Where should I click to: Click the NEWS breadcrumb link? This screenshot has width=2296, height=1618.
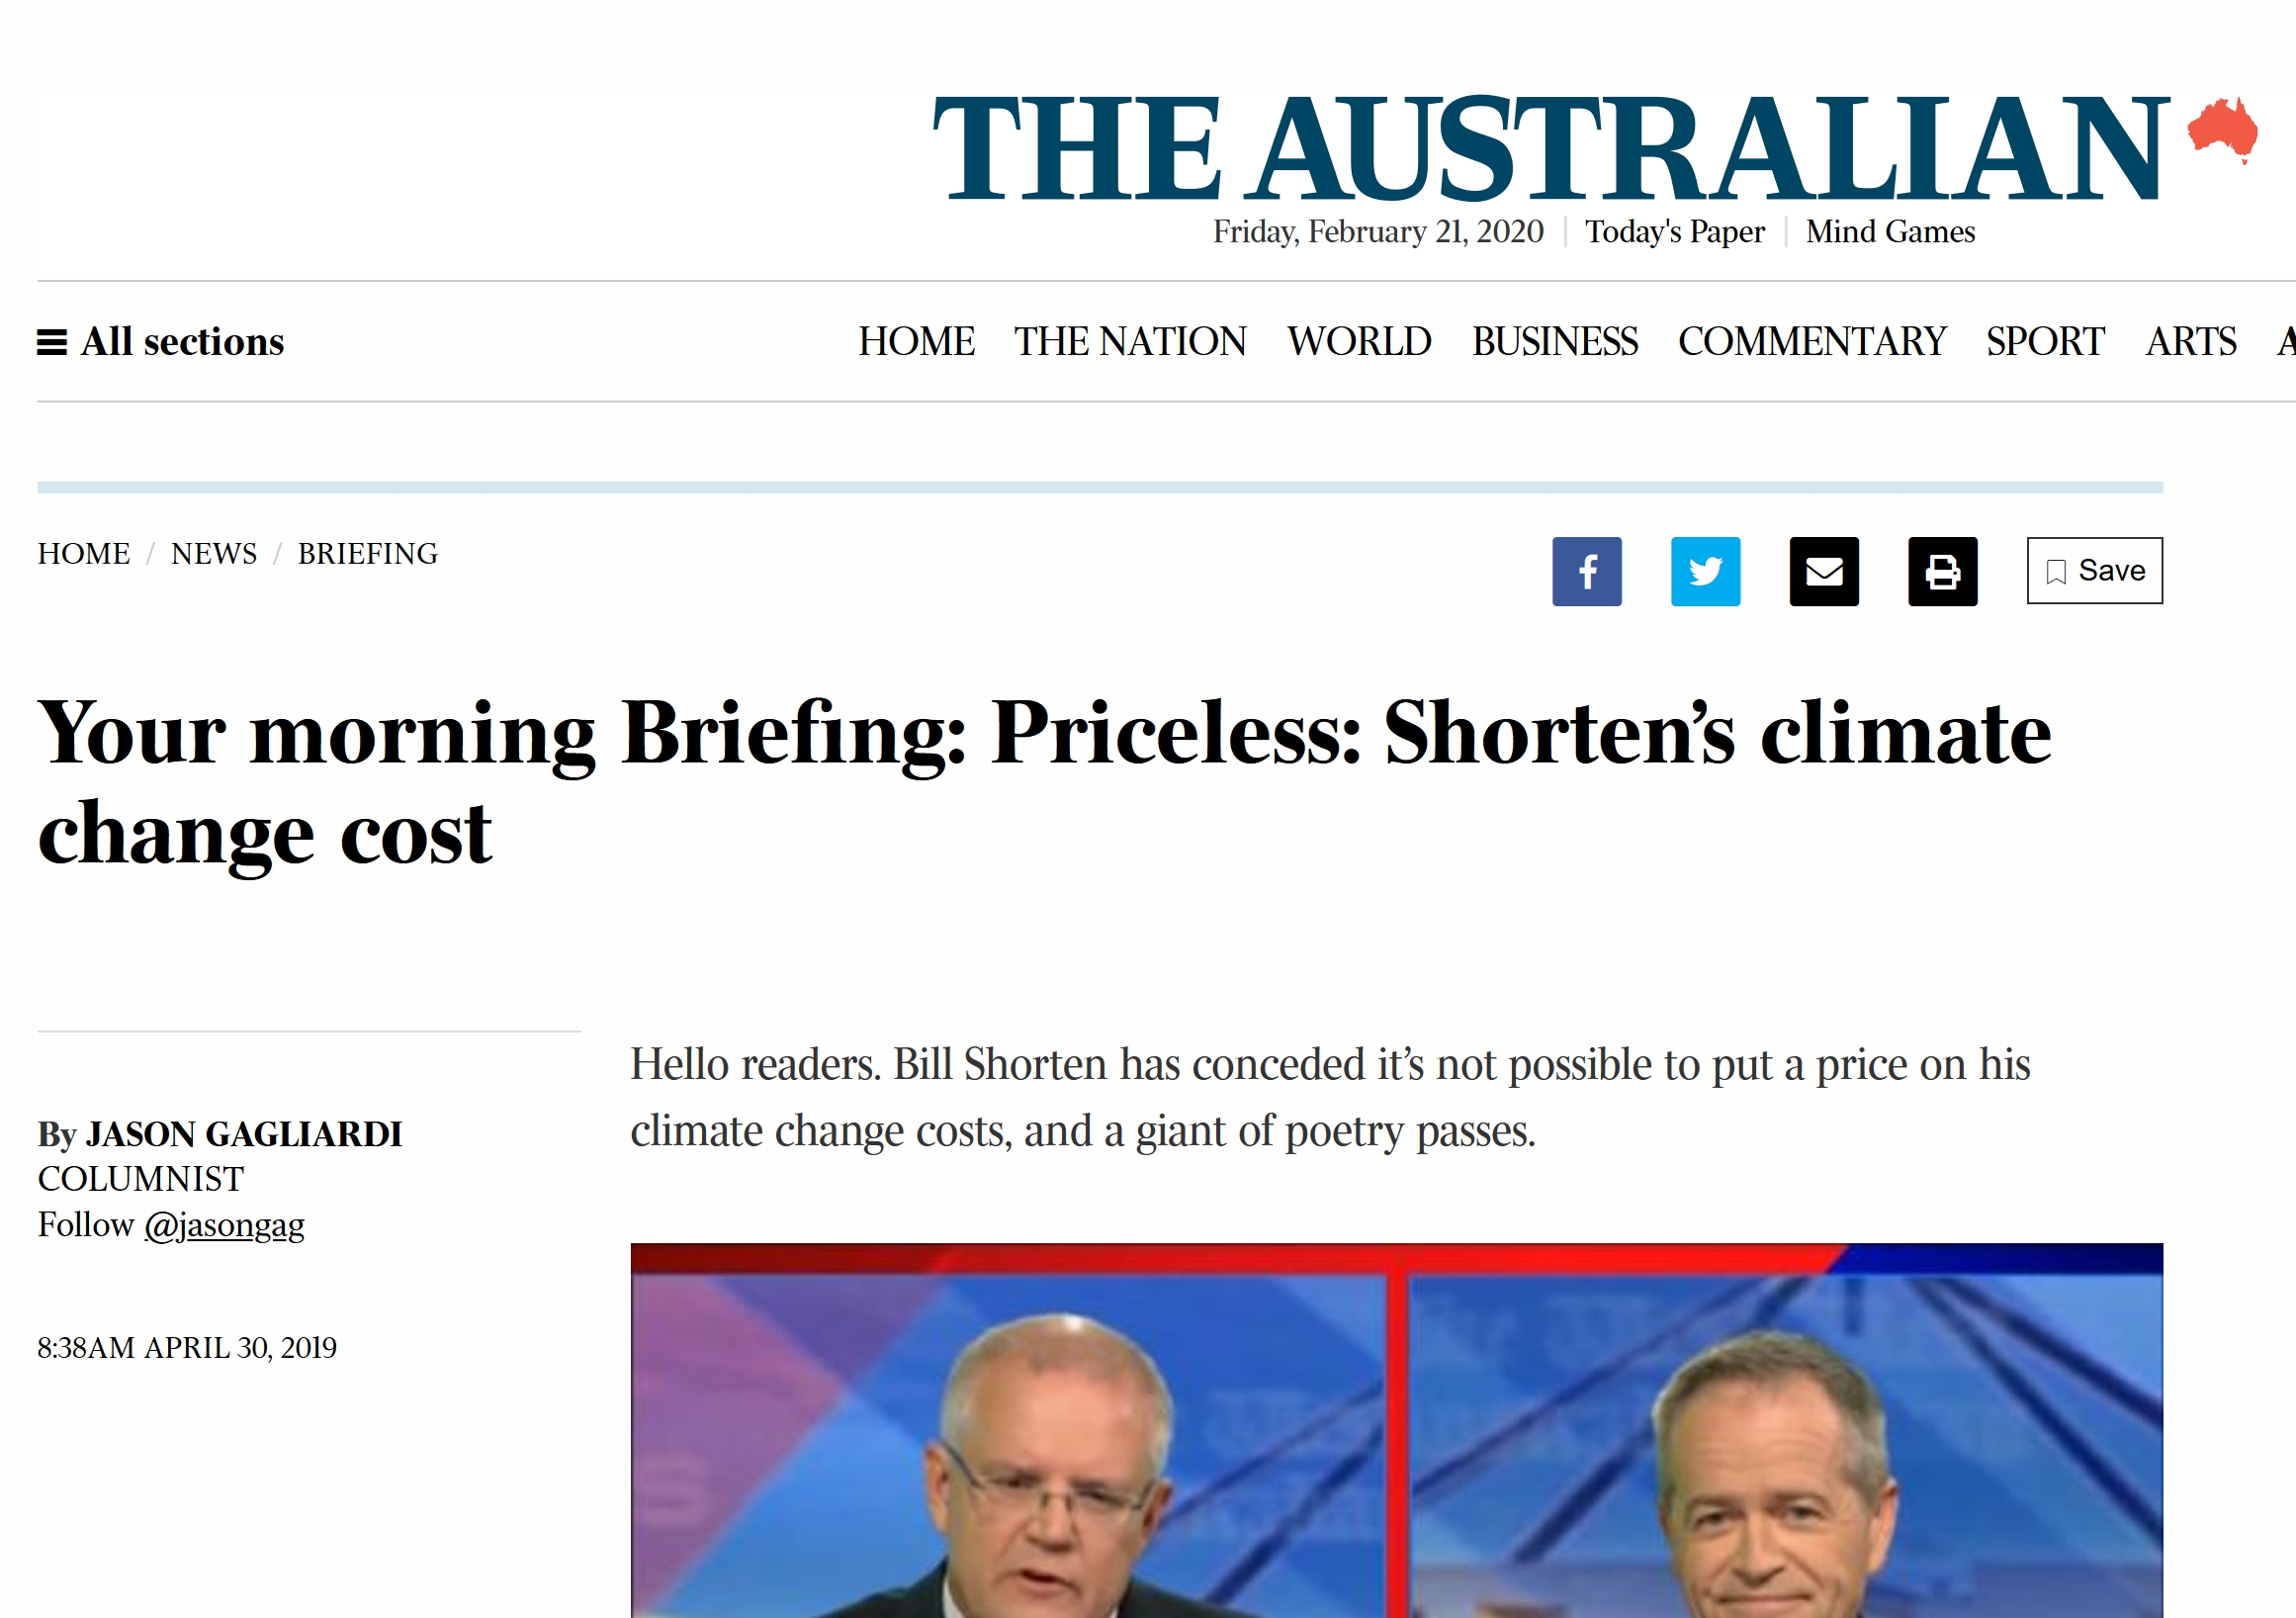(x=214, y=554)
